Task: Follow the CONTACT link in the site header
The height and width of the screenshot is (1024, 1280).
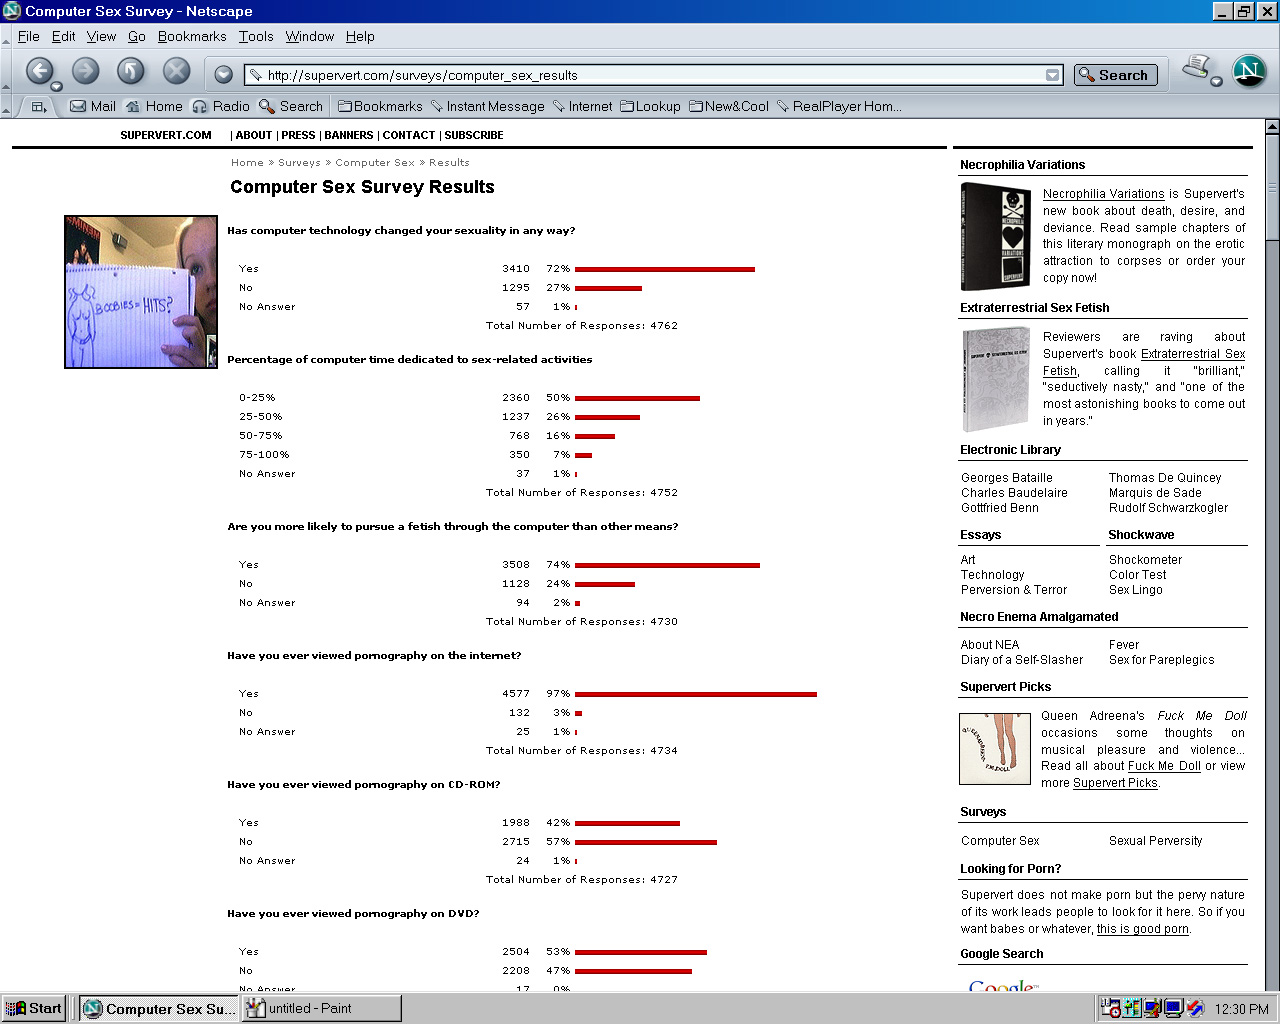Action: coord(408,135)
